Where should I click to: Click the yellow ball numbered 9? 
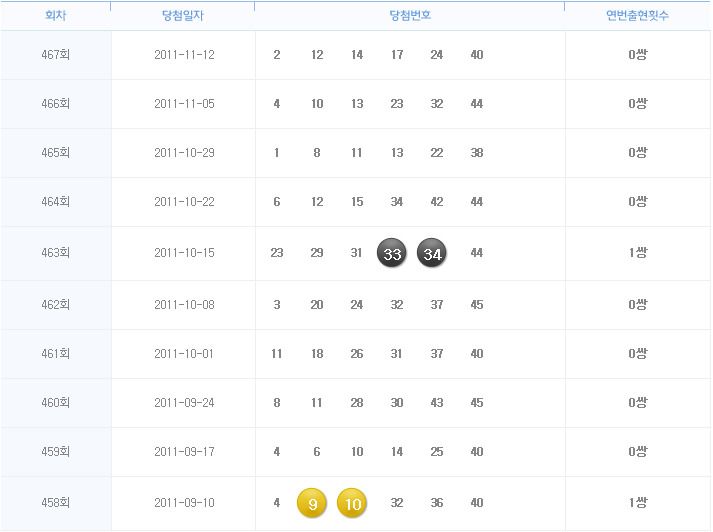pyautogui.click(x=312, y=503)
